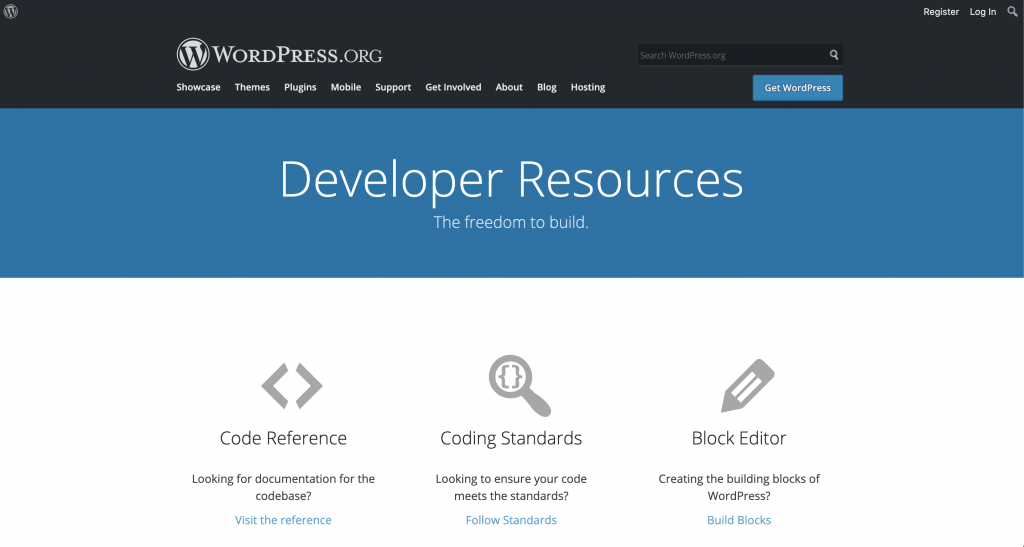The width and height of the screenshot is (1024, 547).
Task: Click 'Creating the building blocks of WordPress?' text
Action: (739, 487)
